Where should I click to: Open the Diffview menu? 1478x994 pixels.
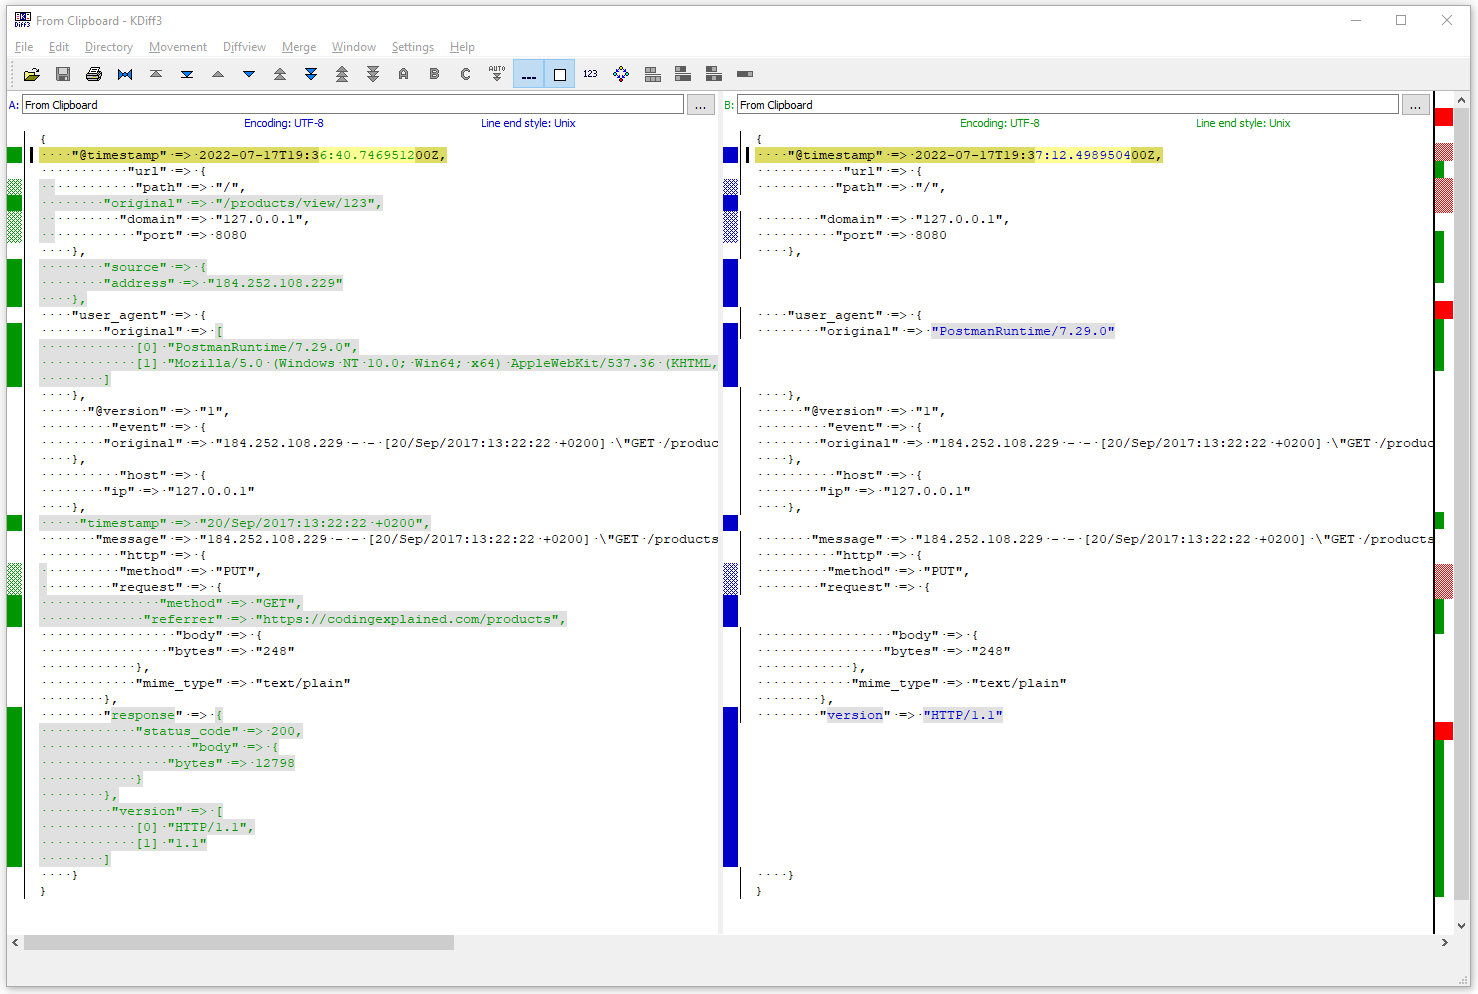pyautogui.click(x=244, y=47)
